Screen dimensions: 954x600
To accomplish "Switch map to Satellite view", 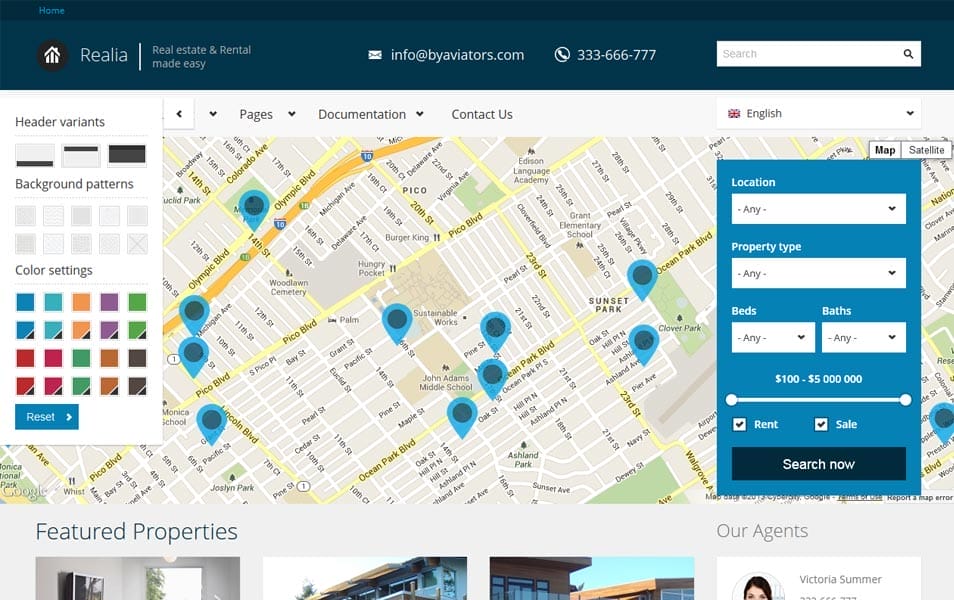I will pos(926,150).
